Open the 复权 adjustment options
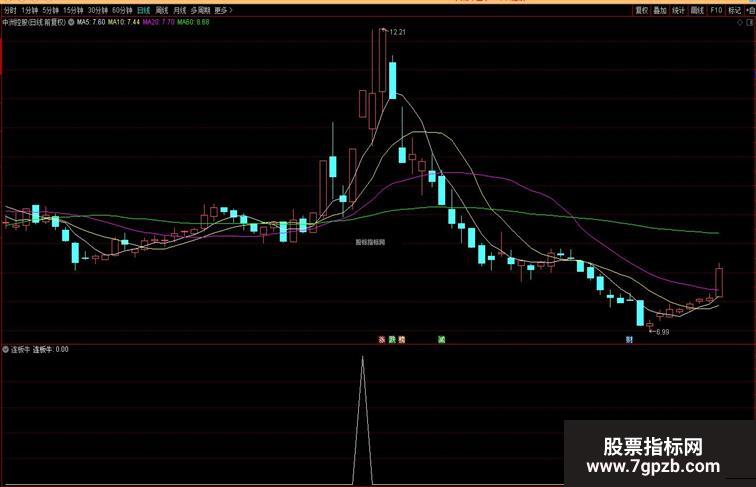This screenshot has width=756, height=487. 642,10
